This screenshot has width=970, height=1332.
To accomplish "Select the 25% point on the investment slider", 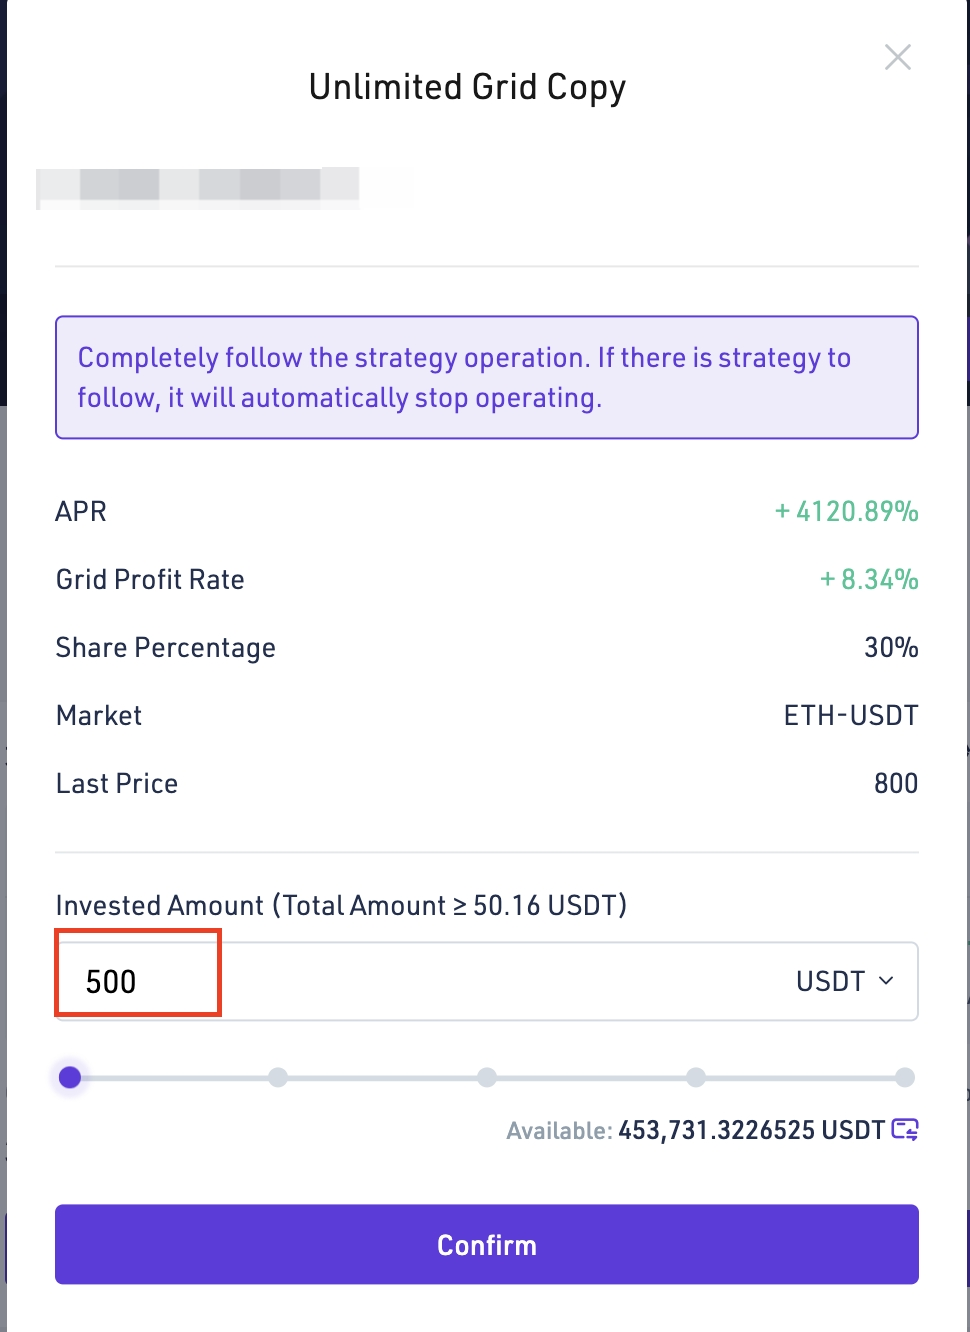I will (x=278, y=1077).
